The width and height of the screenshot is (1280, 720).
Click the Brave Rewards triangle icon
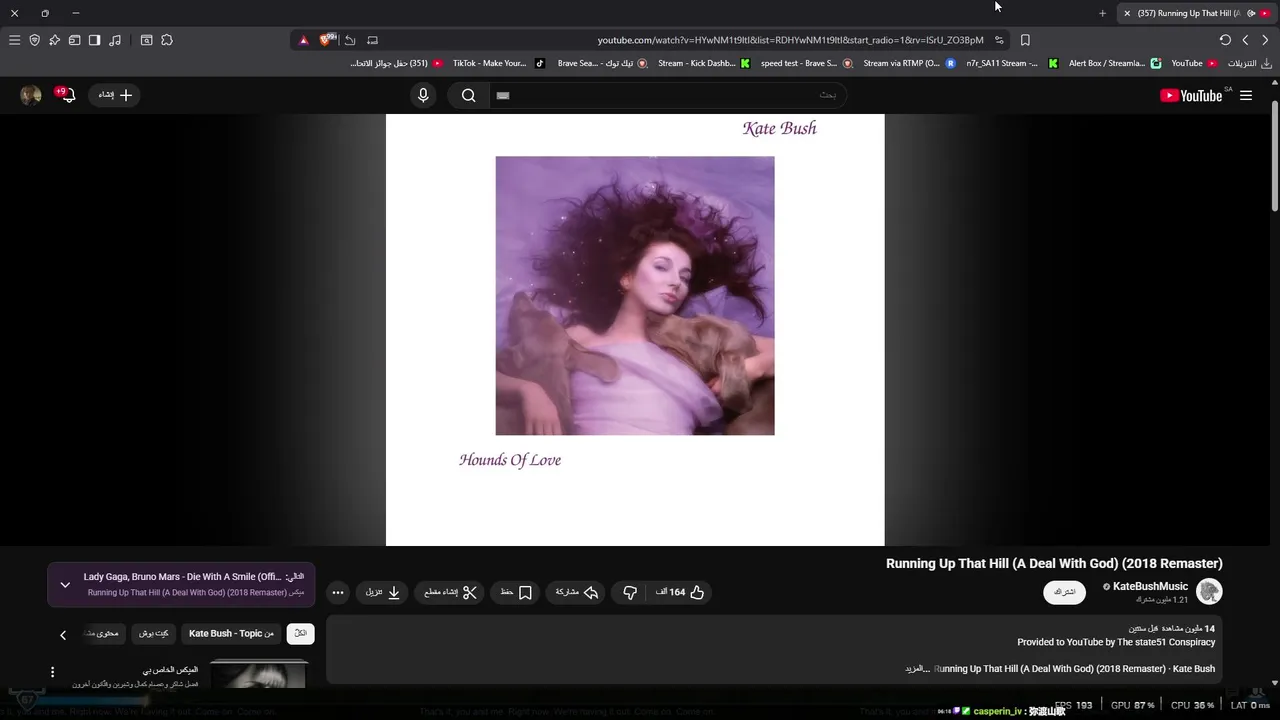click(x=304, y=40)
